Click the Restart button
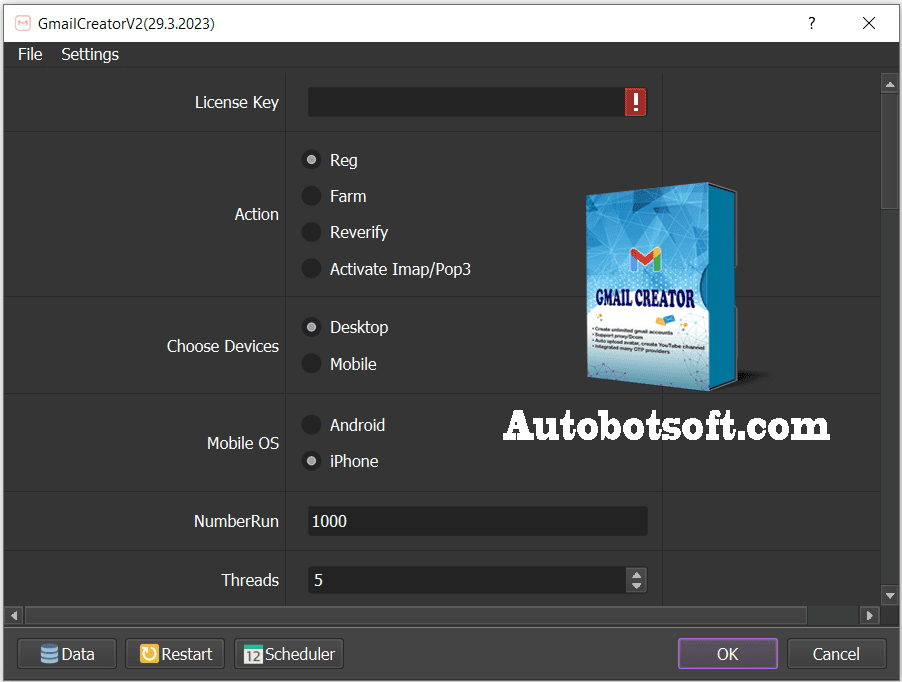The width and height of the screenshot is (902, 682). tap(175, 654)
